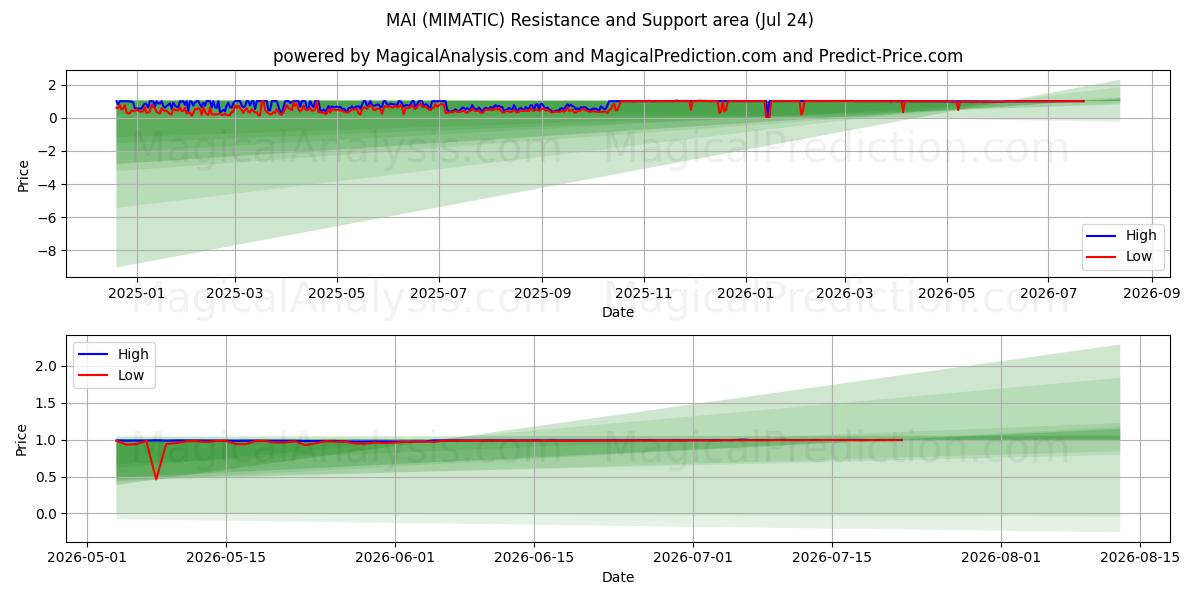Viewport: 1200px width, 600px height.
Task: Click the bottom chart x-axis label '2026-07-15'
Action: click(x=832, y=558)
